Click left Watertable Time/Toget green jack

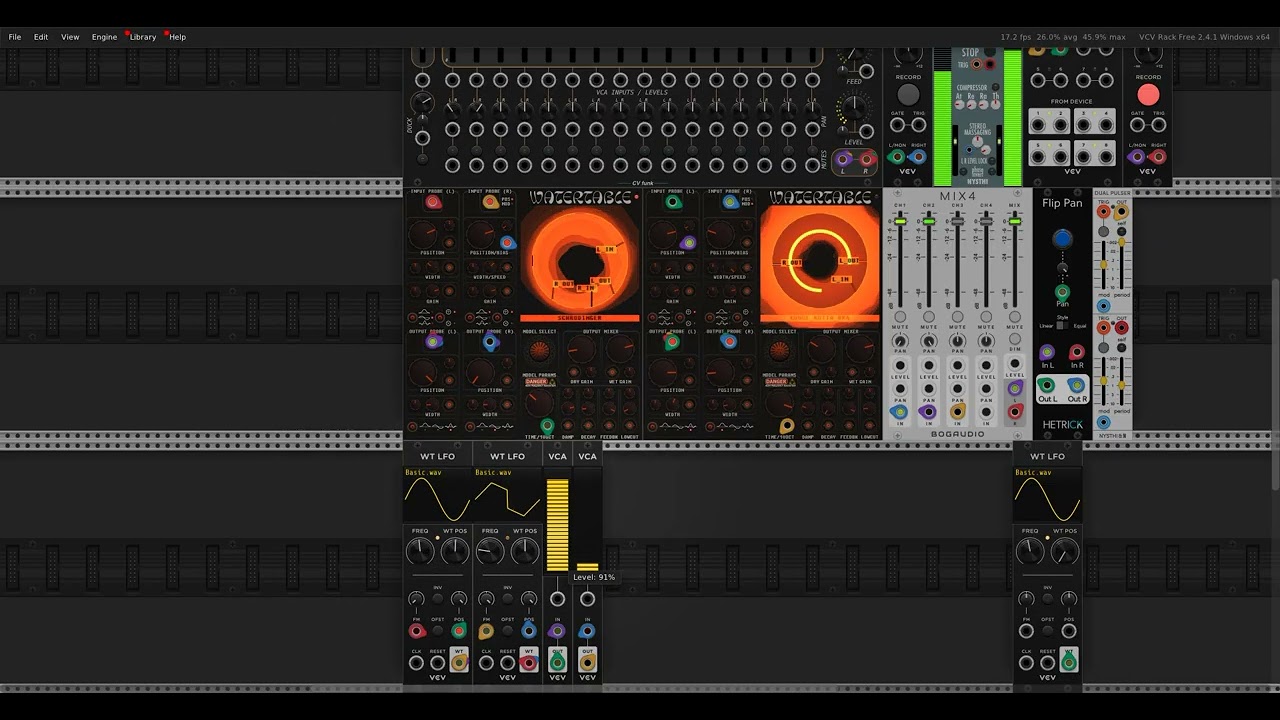(x=547, y=426)
